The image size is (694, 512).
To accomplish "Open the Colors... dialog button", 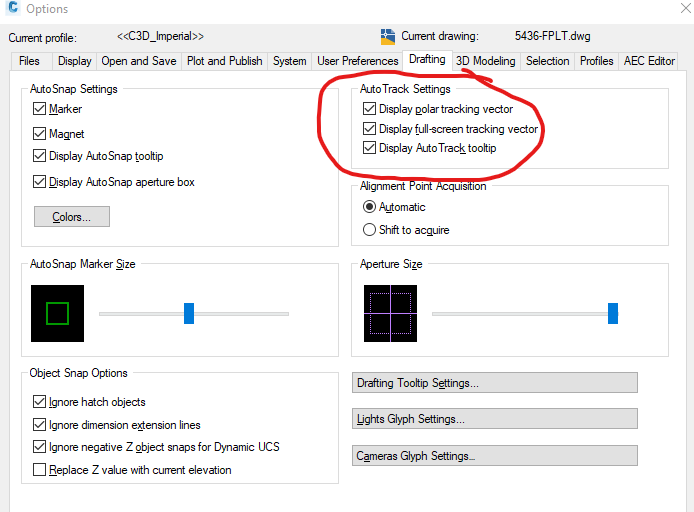I will coord(72,216).
